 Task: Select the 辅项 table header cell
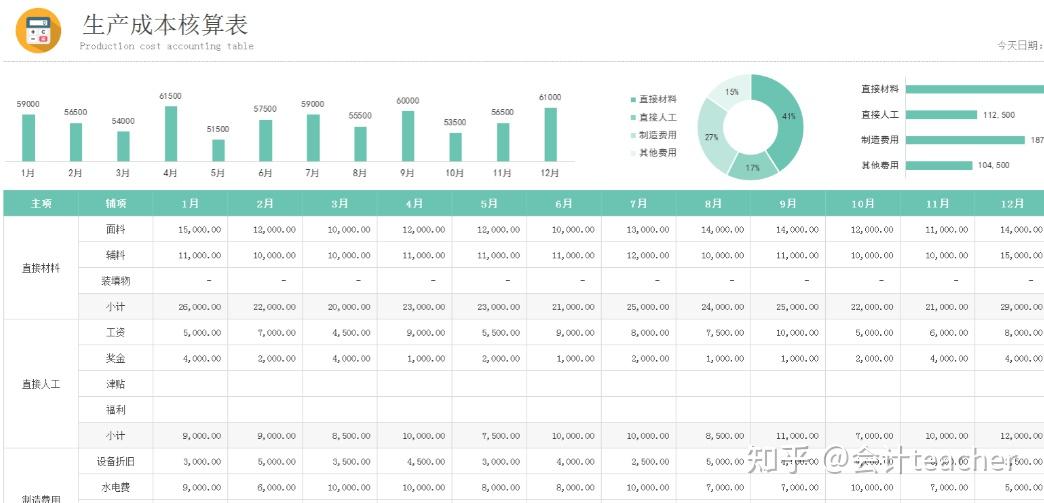point(116,203)
